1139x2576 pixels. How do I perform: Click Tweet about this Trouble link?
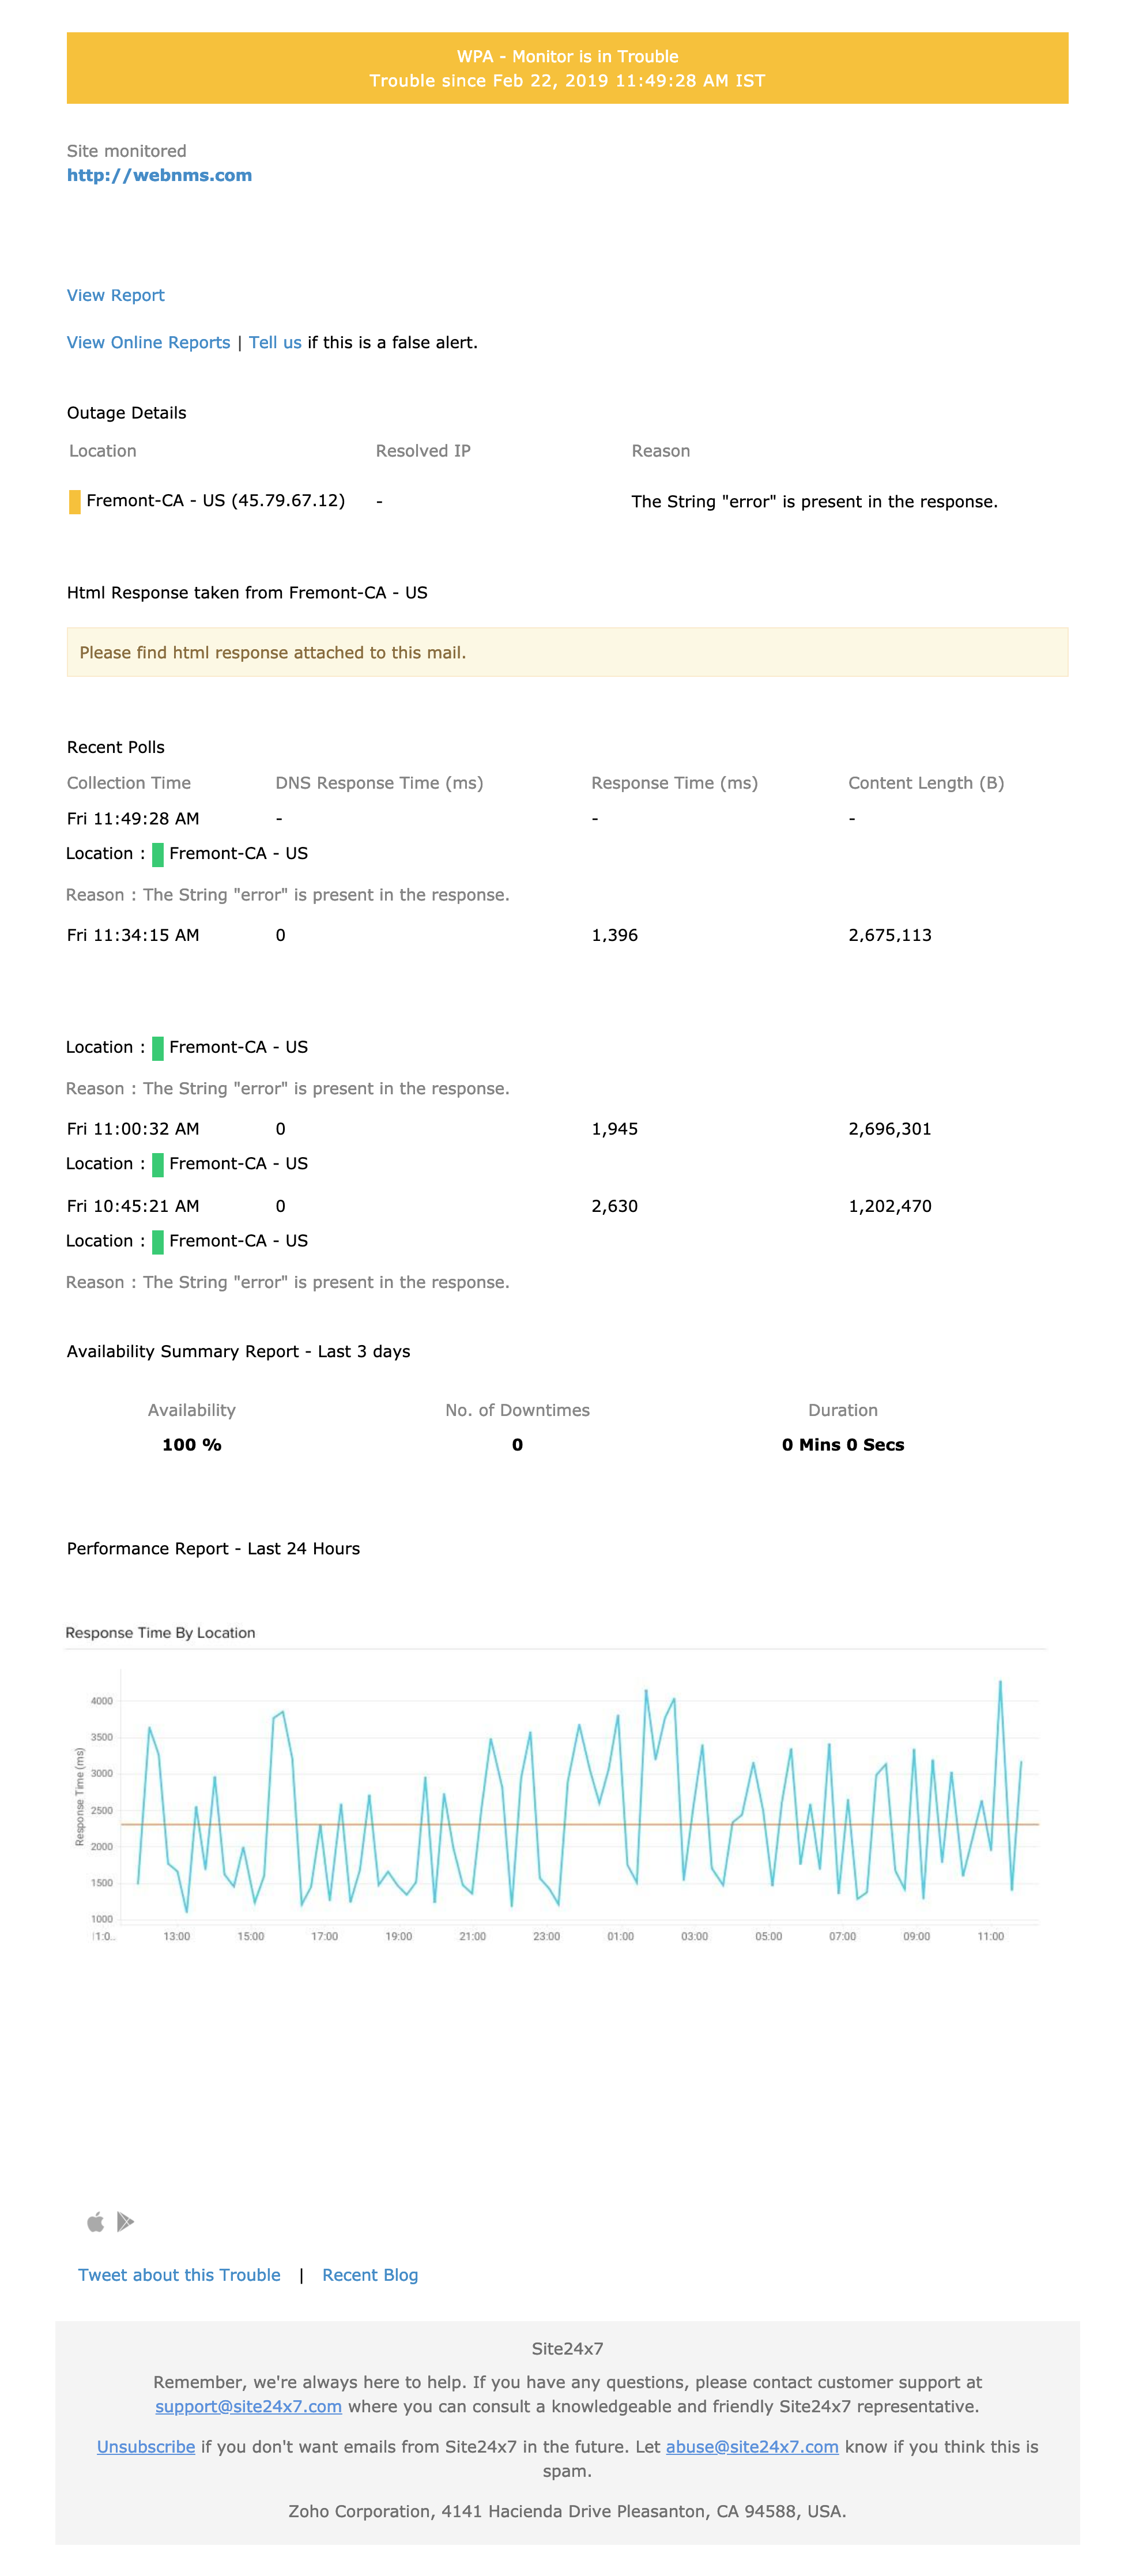179,2275
